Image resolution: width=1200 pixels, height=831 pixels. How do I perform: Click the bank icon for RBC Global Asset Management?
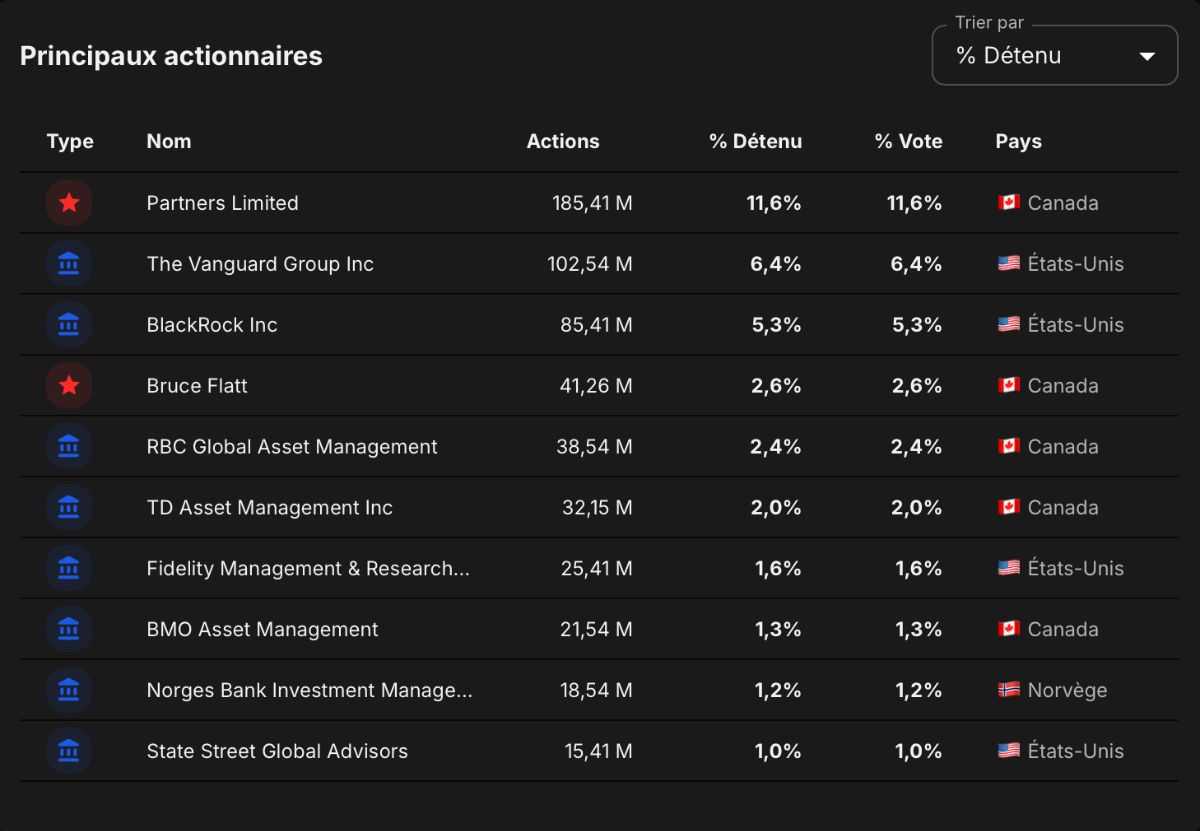69,447
